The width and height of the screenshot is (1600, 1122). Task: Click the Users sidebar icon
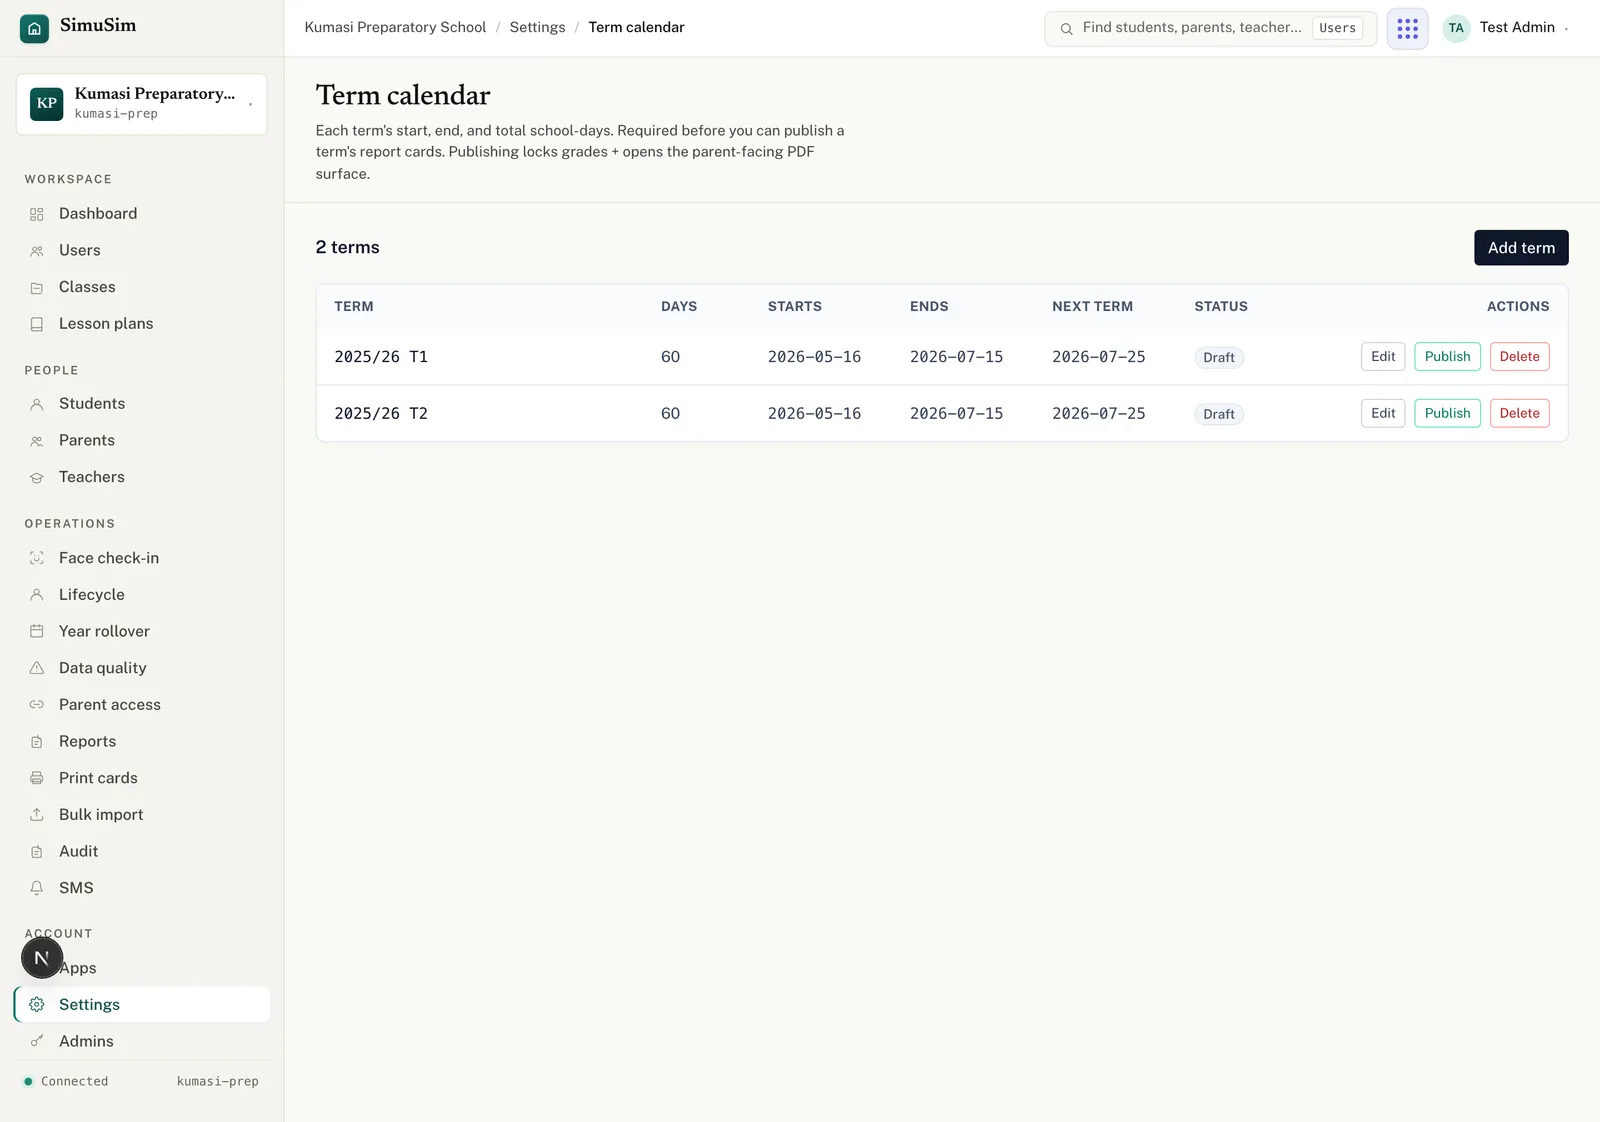37,251
